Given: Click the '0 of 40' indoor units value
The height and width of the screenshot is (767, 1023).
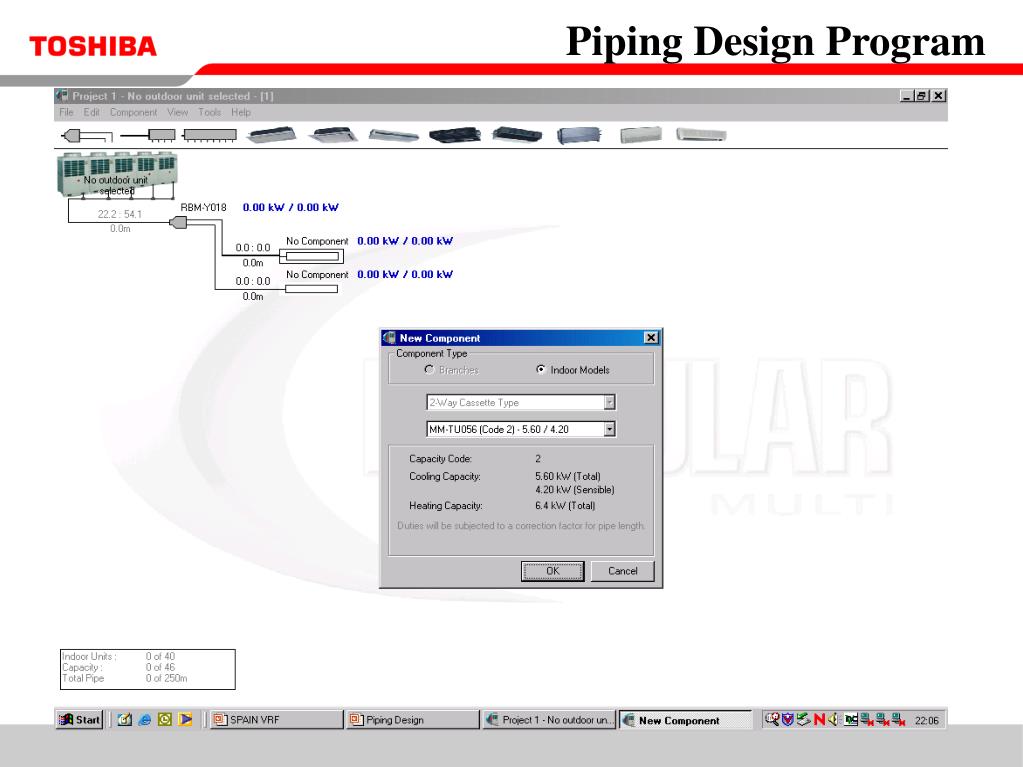Looking at the screenshot, I should click(x=160, y=657).
